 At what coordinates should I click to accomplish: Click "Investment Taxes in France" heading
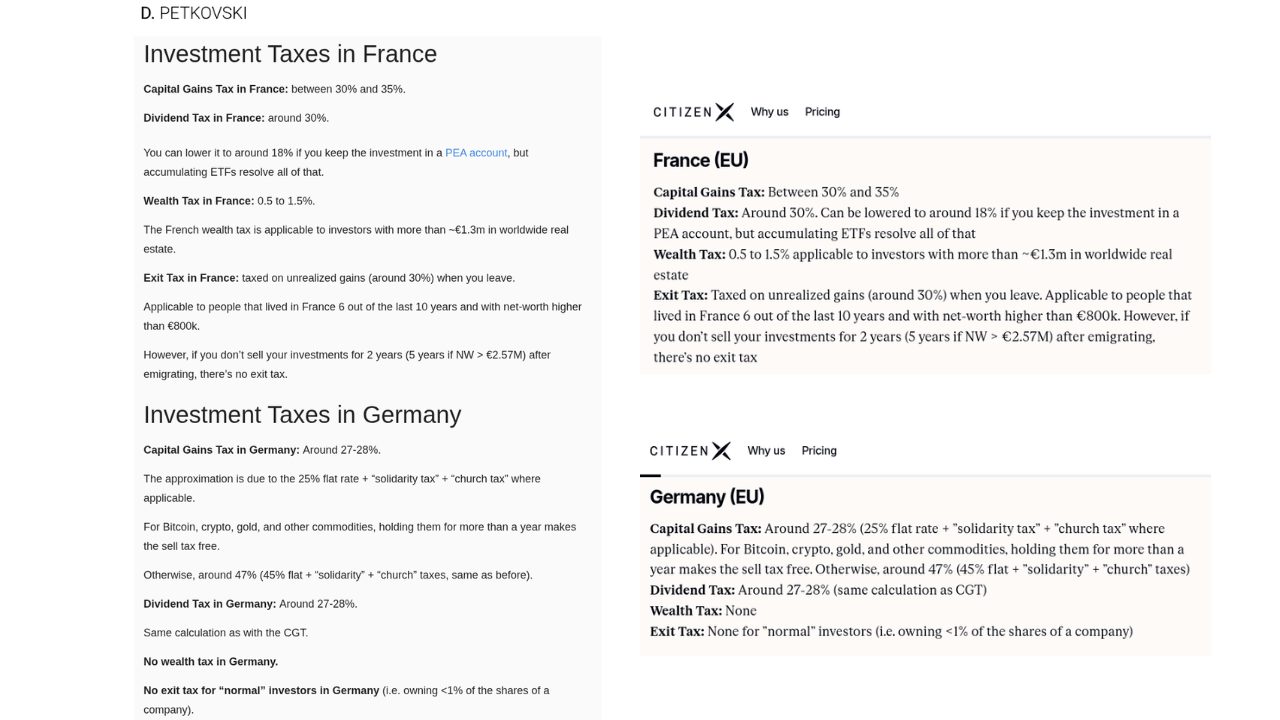tap(290, 54)
